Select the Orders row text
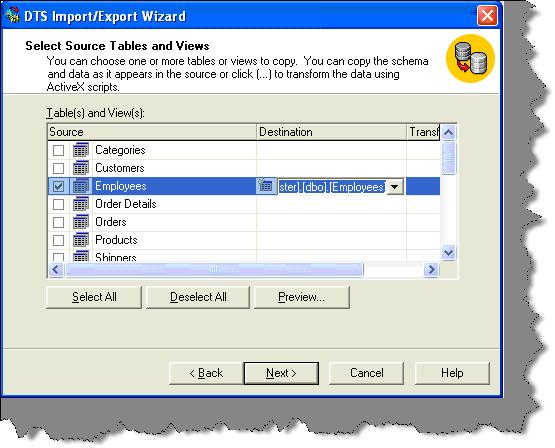This screenshot has height=448, width=555. (111, 222)
